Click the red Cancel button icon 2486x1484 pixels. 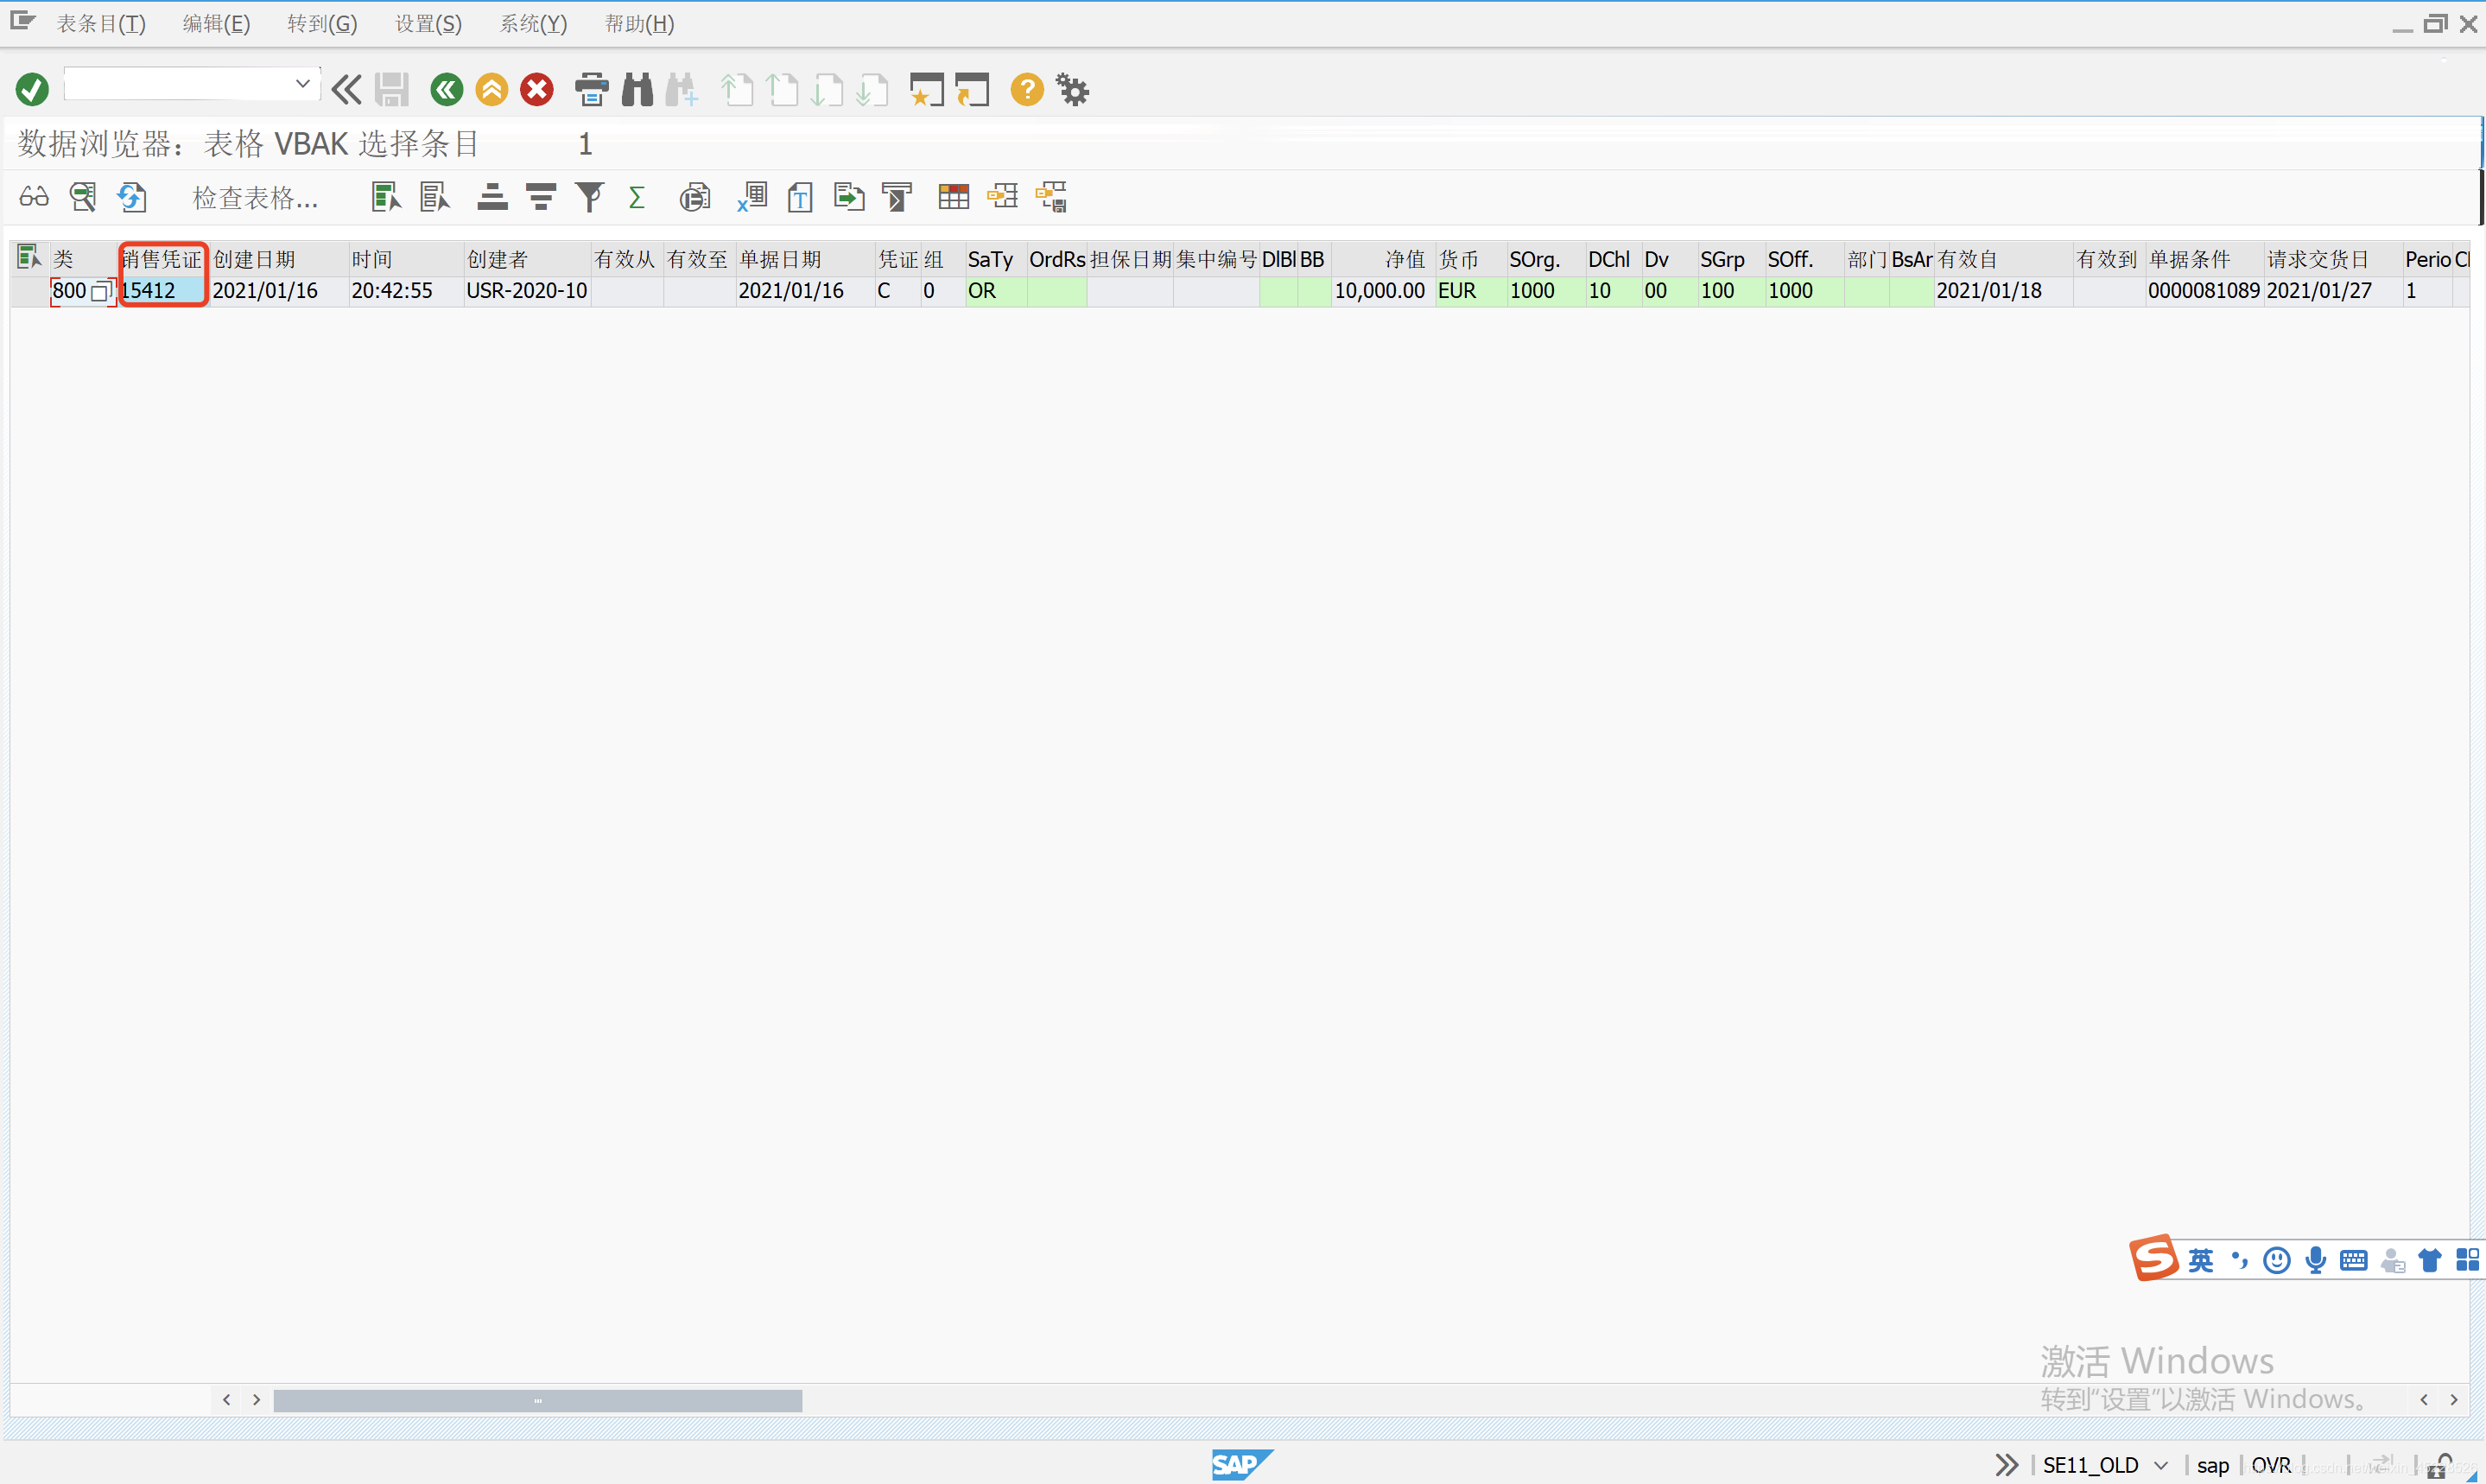point(537,90)
